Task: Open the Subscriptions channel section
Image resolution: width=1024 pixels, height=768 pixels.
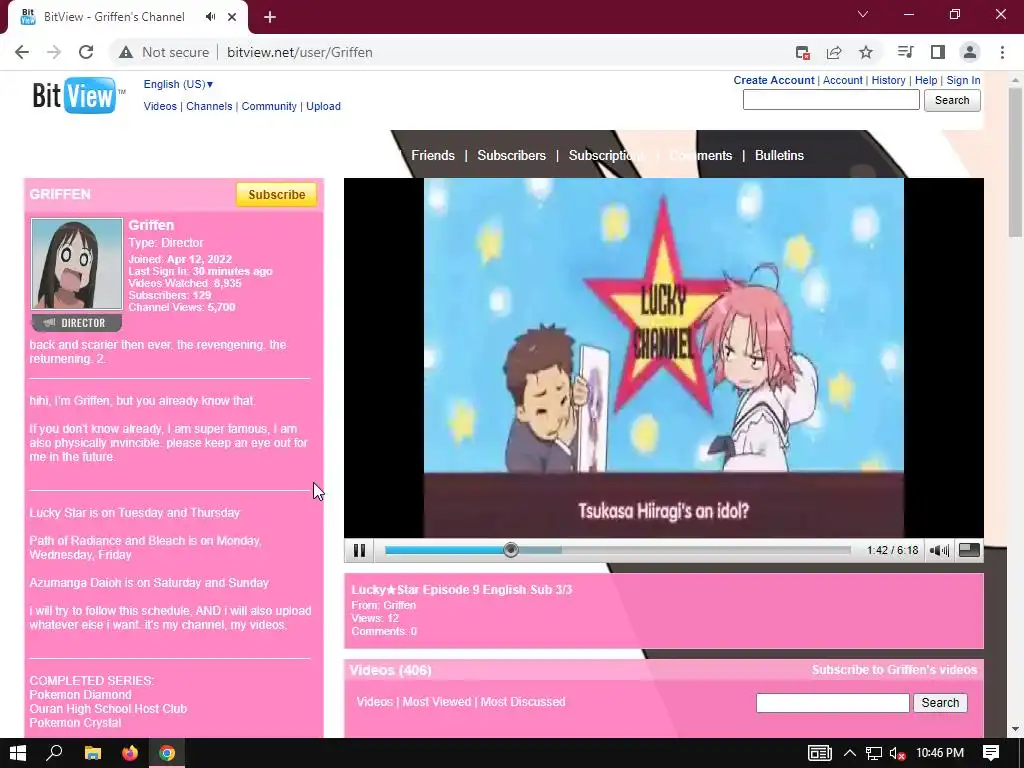Action: tap(607, 155)
